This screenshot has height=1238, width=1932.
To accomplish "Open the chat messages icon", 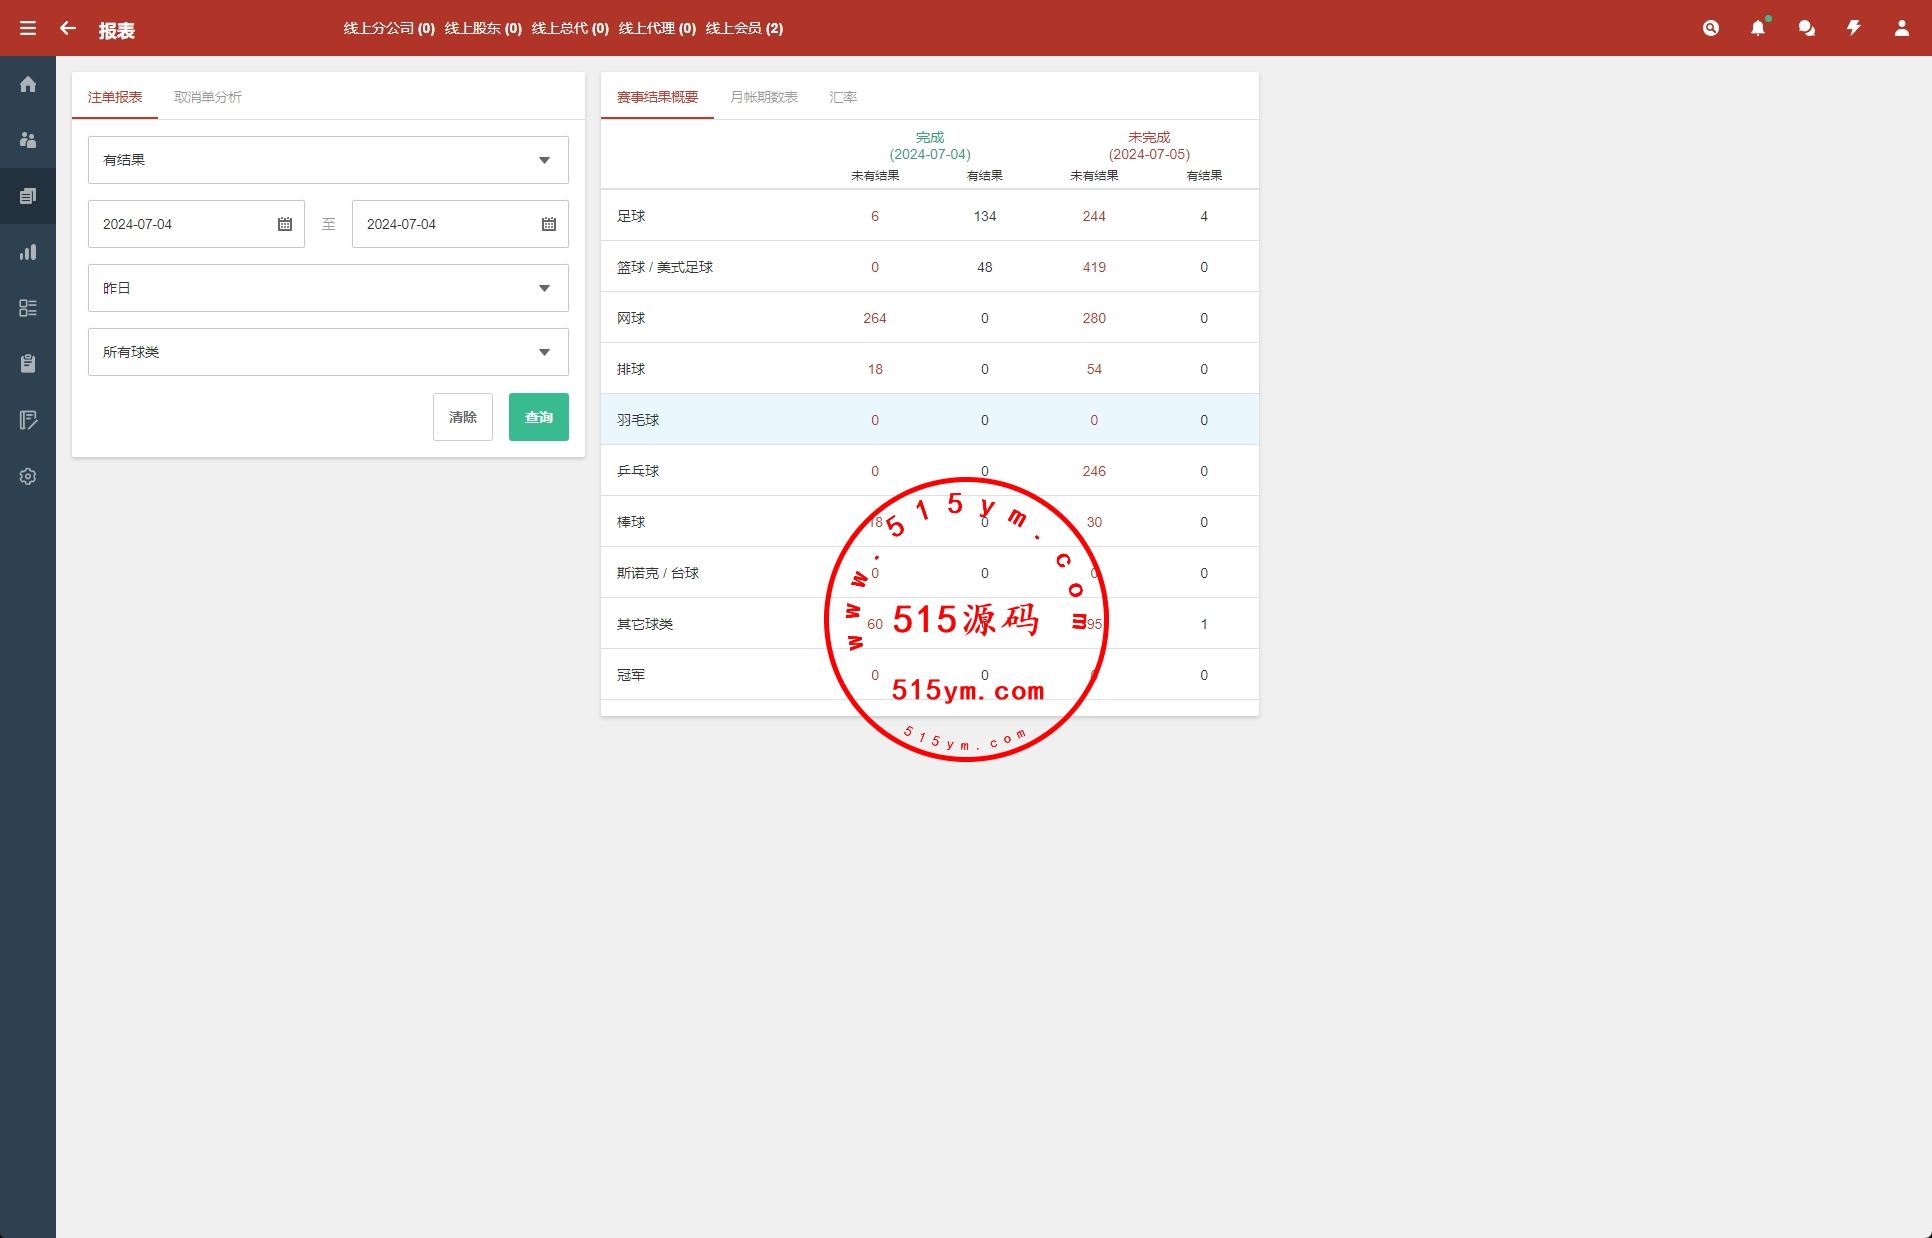I will 1806,28.
